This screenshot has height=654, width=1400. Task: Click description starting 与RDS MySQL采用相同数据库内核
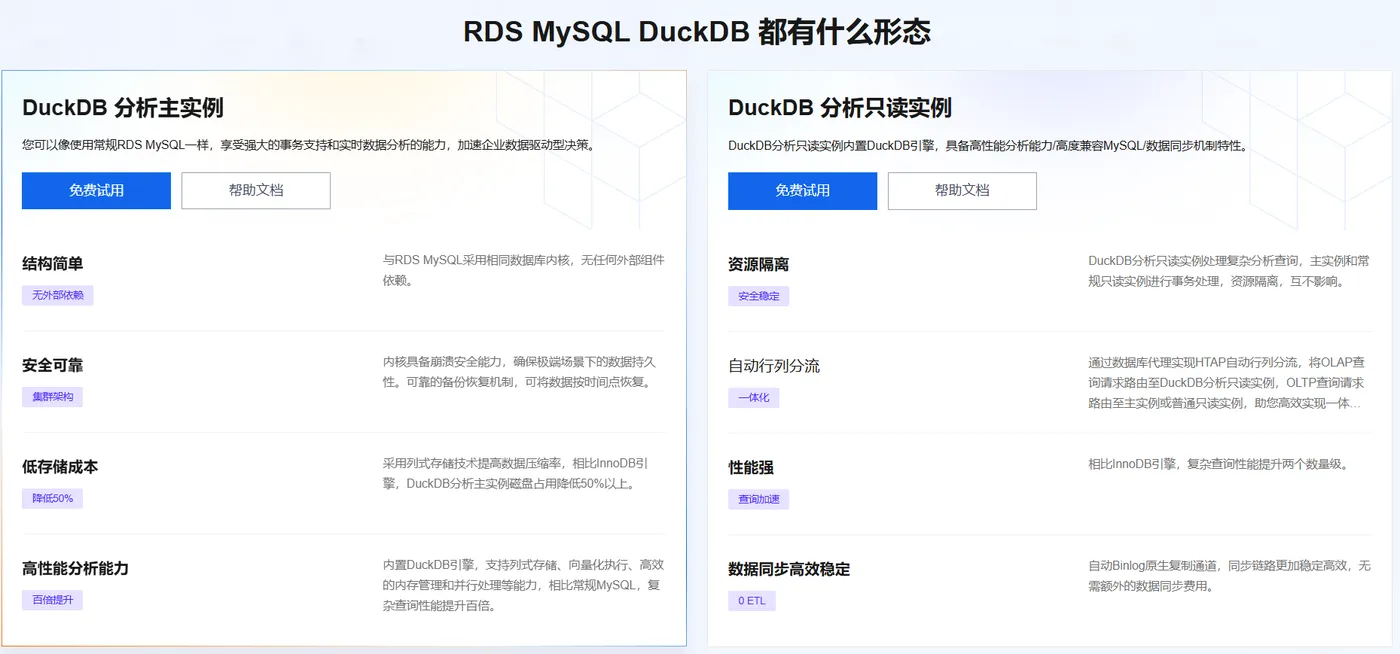pyautogui.click(x=523, y=270)
